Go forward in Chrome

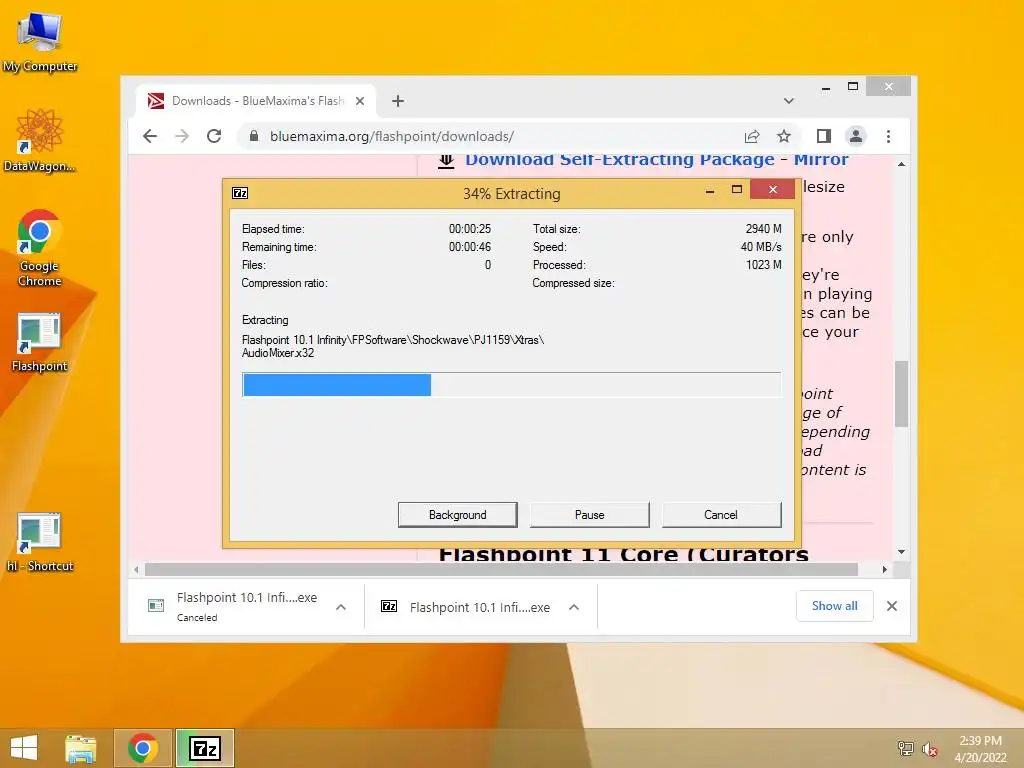click(x=182, y=136)
